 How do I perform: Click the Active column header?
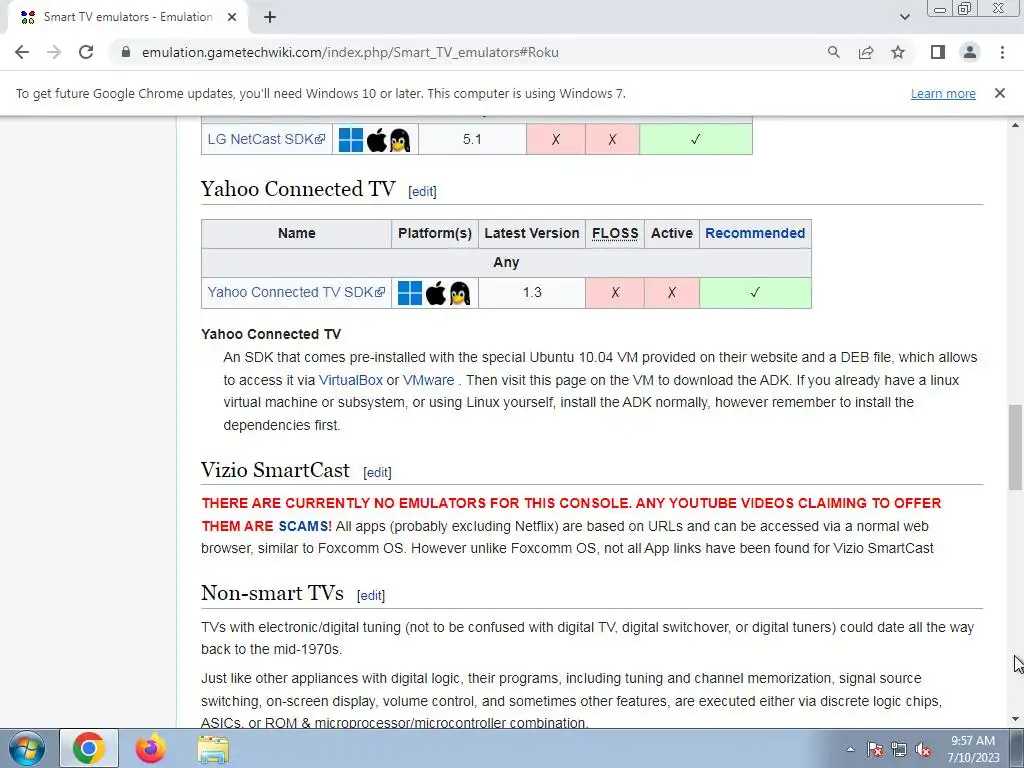pos(671,233)
